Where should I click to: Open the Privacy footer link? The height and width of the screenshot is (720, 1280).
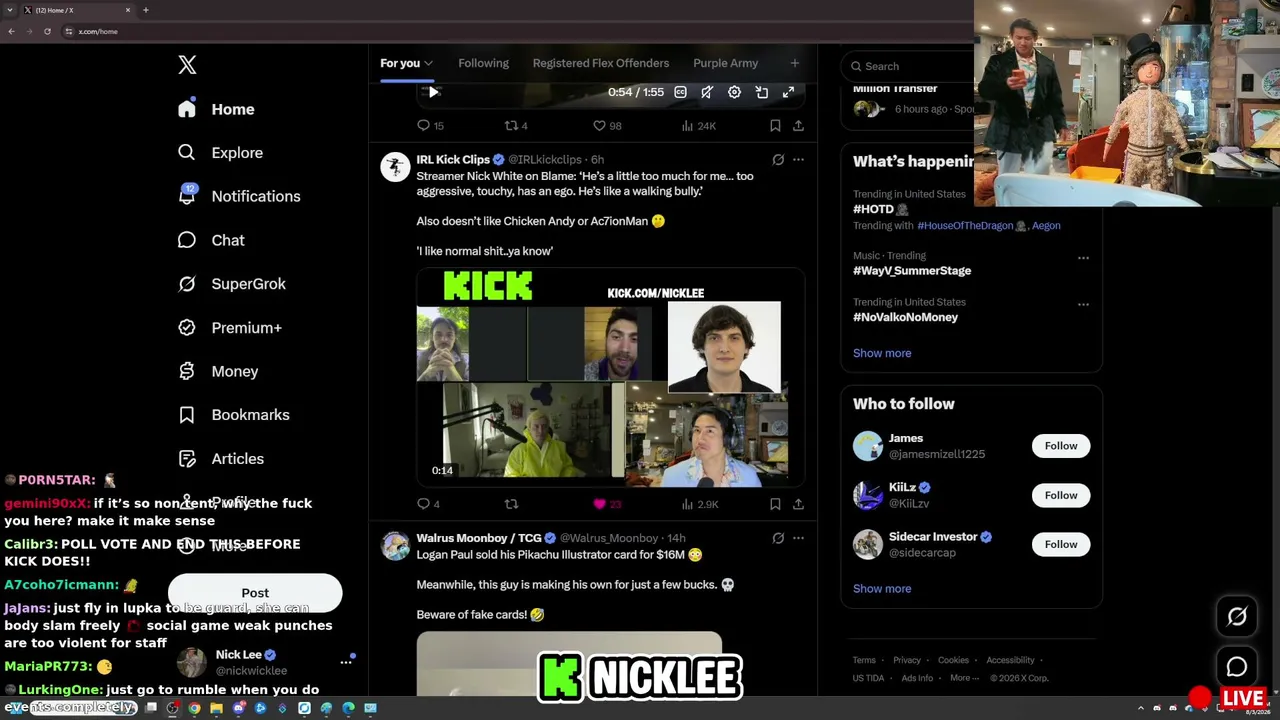point(907,660)
